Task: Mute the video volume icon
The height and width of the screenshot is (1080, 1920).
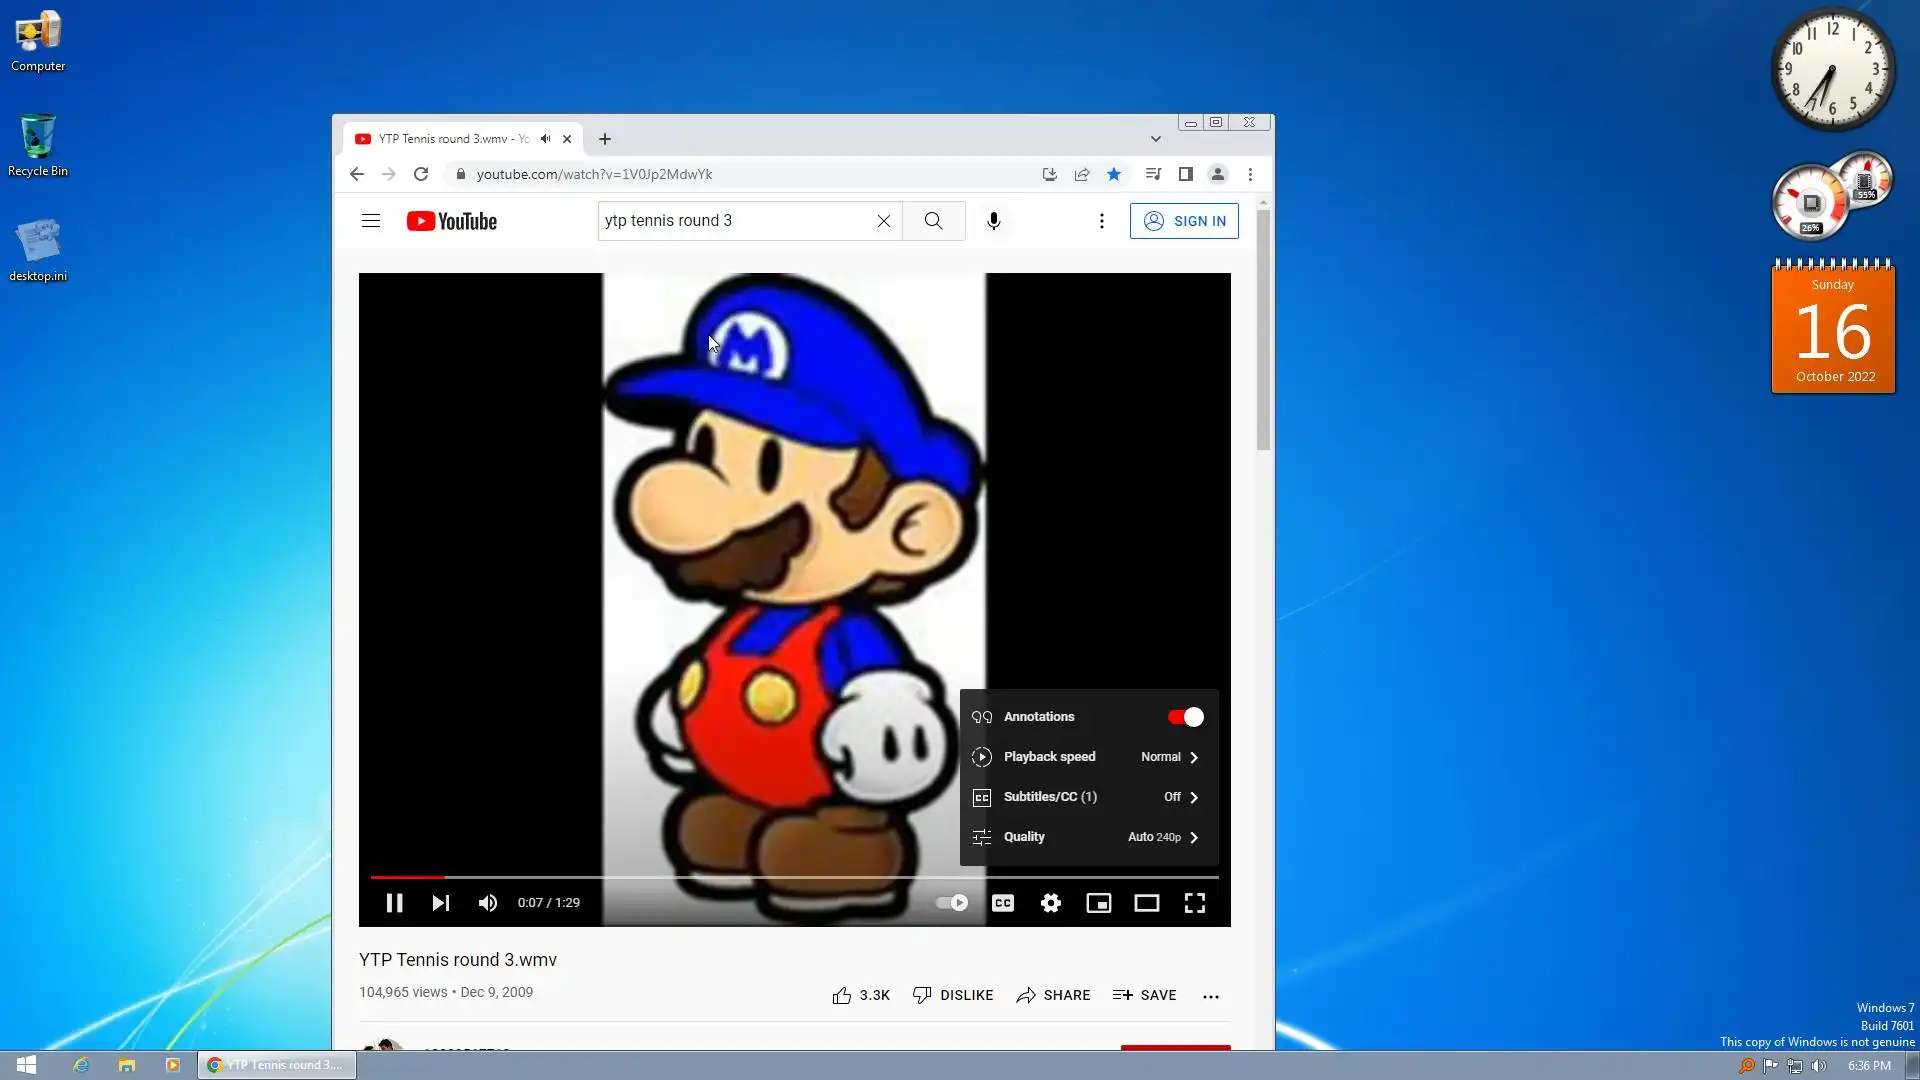Action: pyautogui.click(x=487, y=903)
